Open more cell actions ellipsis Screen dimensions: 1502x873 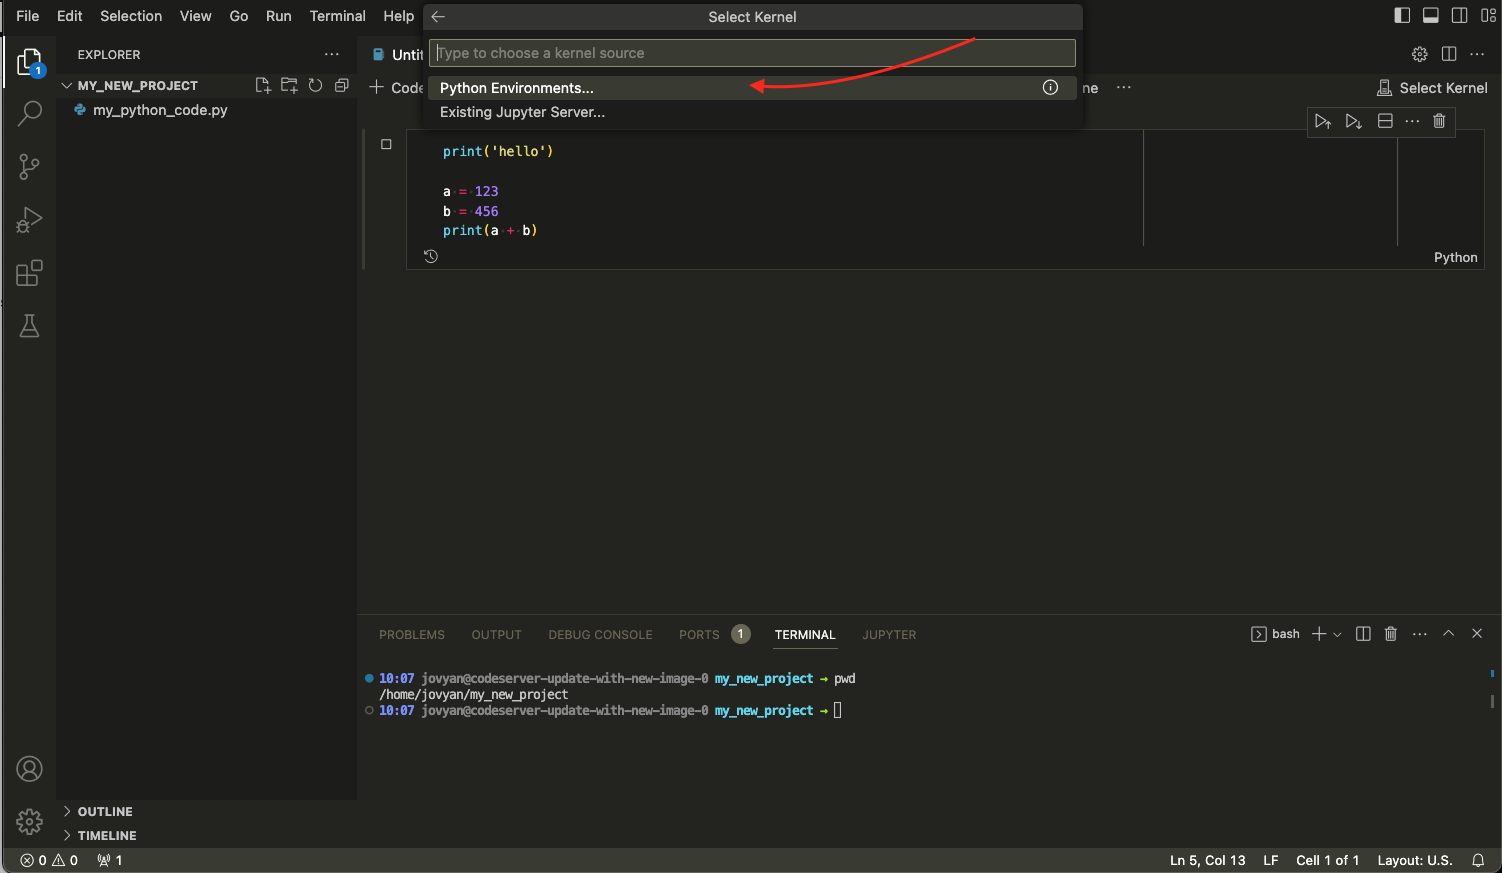[1412, 121]
